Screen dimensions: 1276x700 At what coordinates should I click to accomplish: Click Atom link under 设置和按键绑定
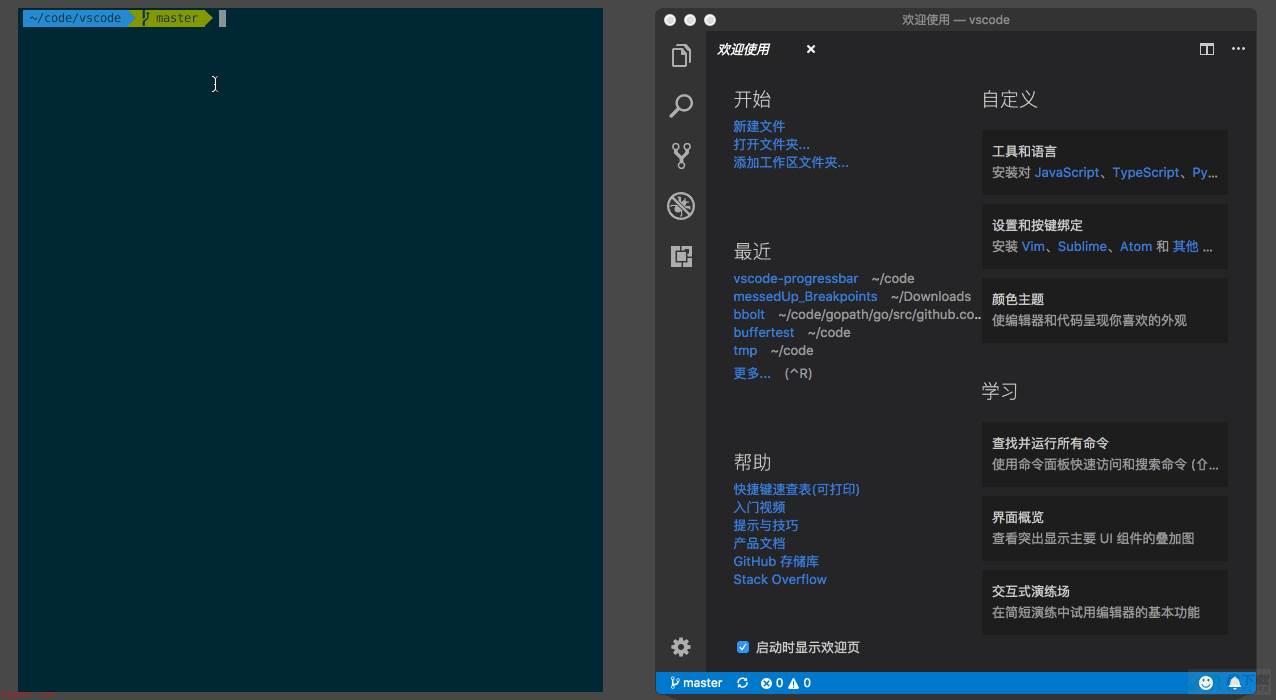click(1136, 246)
